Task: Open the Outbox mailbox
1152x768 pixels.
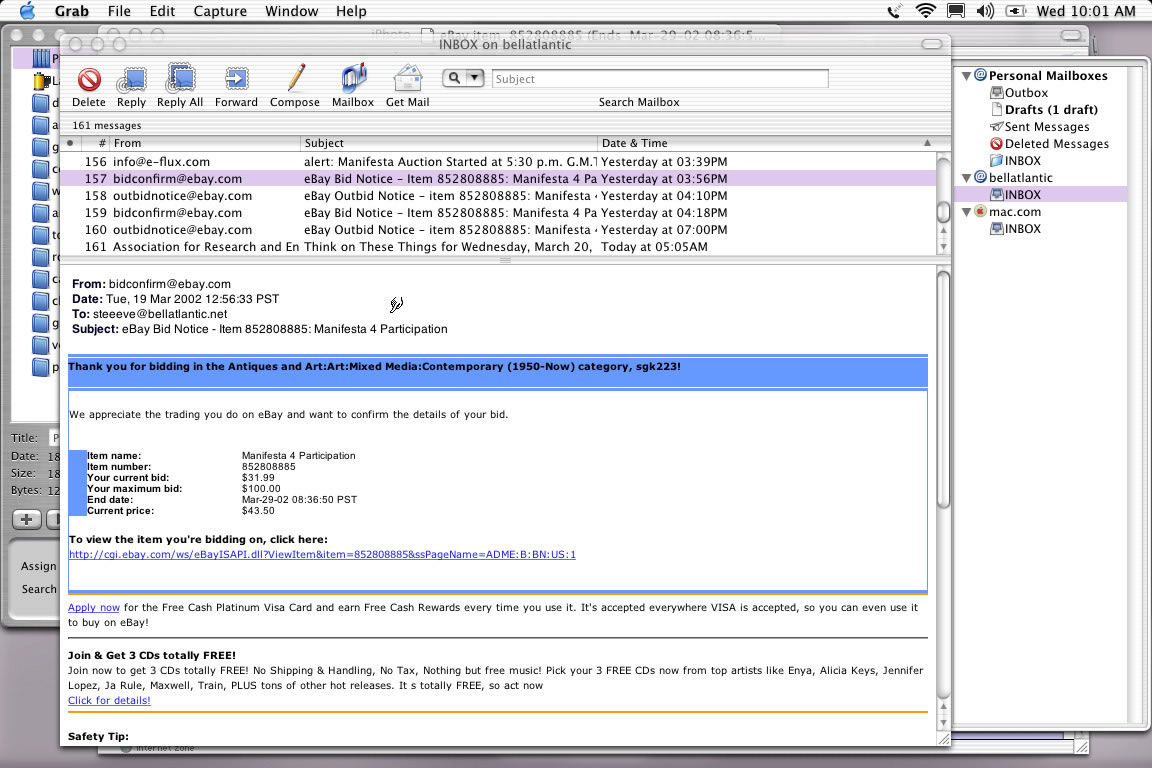Action: (1019, 93)
